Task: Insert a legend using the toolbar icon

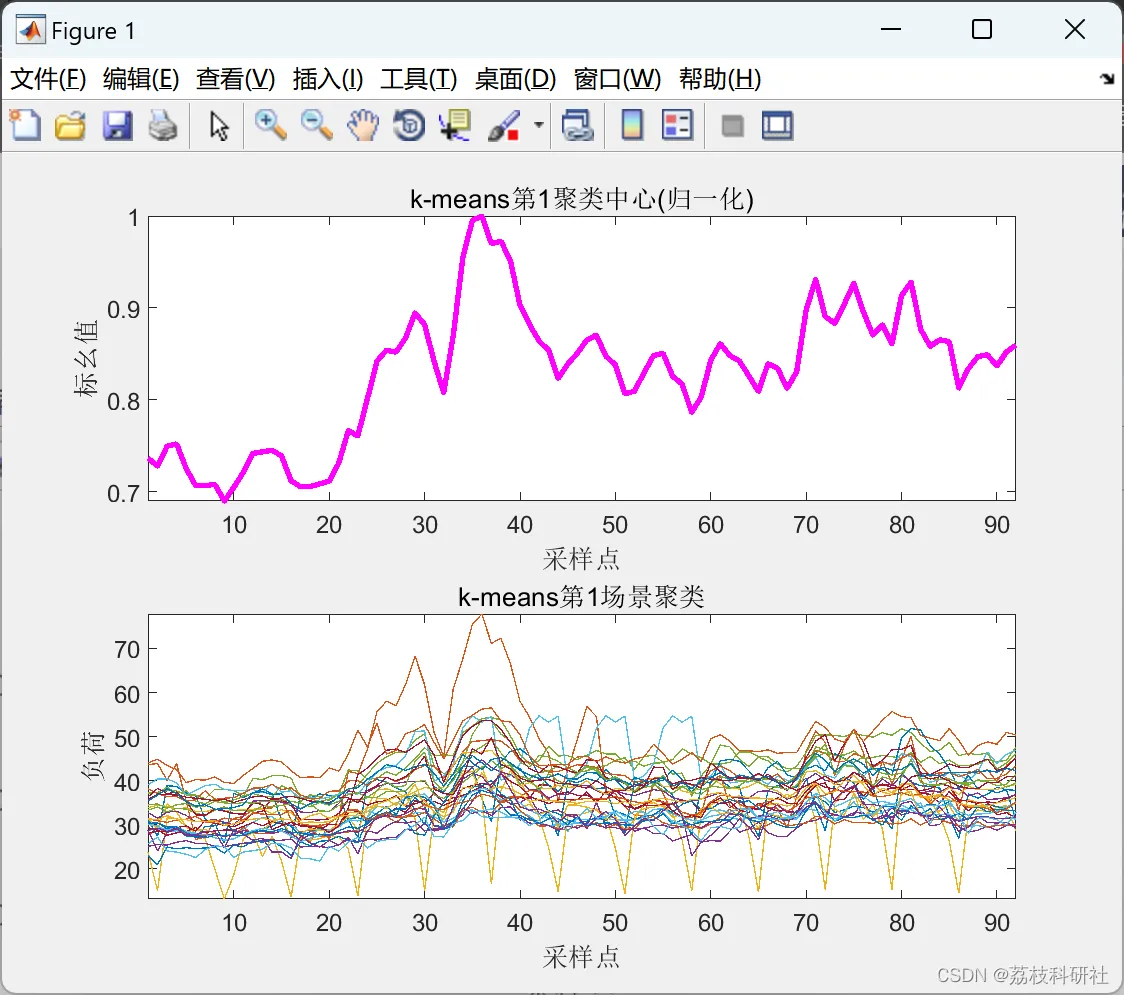Action: point(677,125)
